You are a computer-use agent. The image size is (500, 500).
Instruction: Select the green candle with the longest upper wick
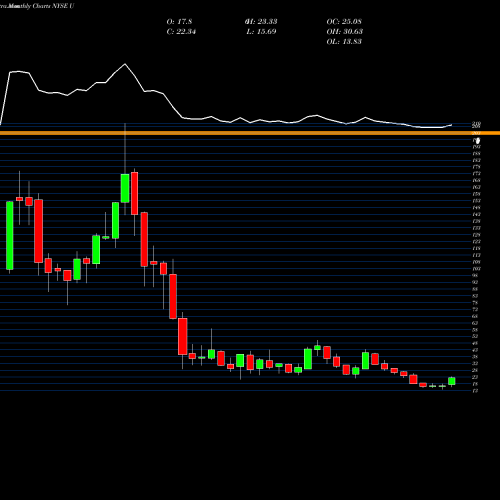click(125, 188)
